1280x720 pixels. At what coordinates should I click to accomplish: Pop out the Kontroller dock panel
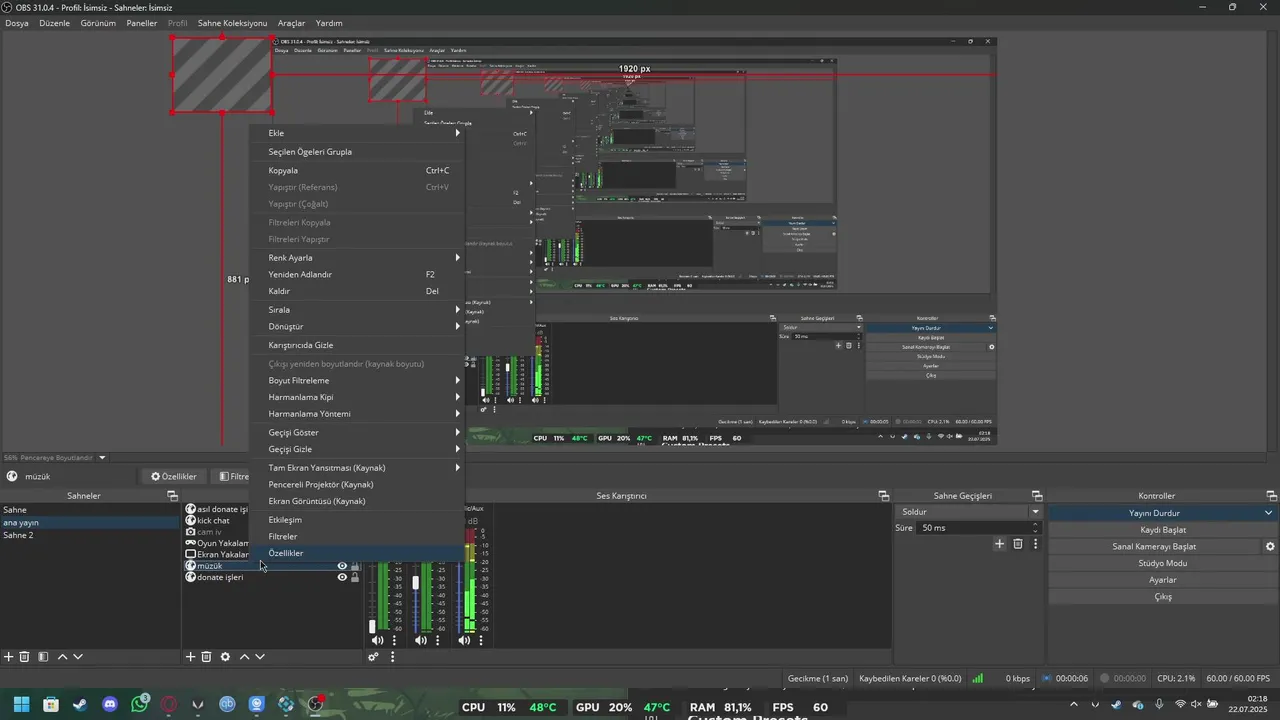click(x=1271, y=496)
